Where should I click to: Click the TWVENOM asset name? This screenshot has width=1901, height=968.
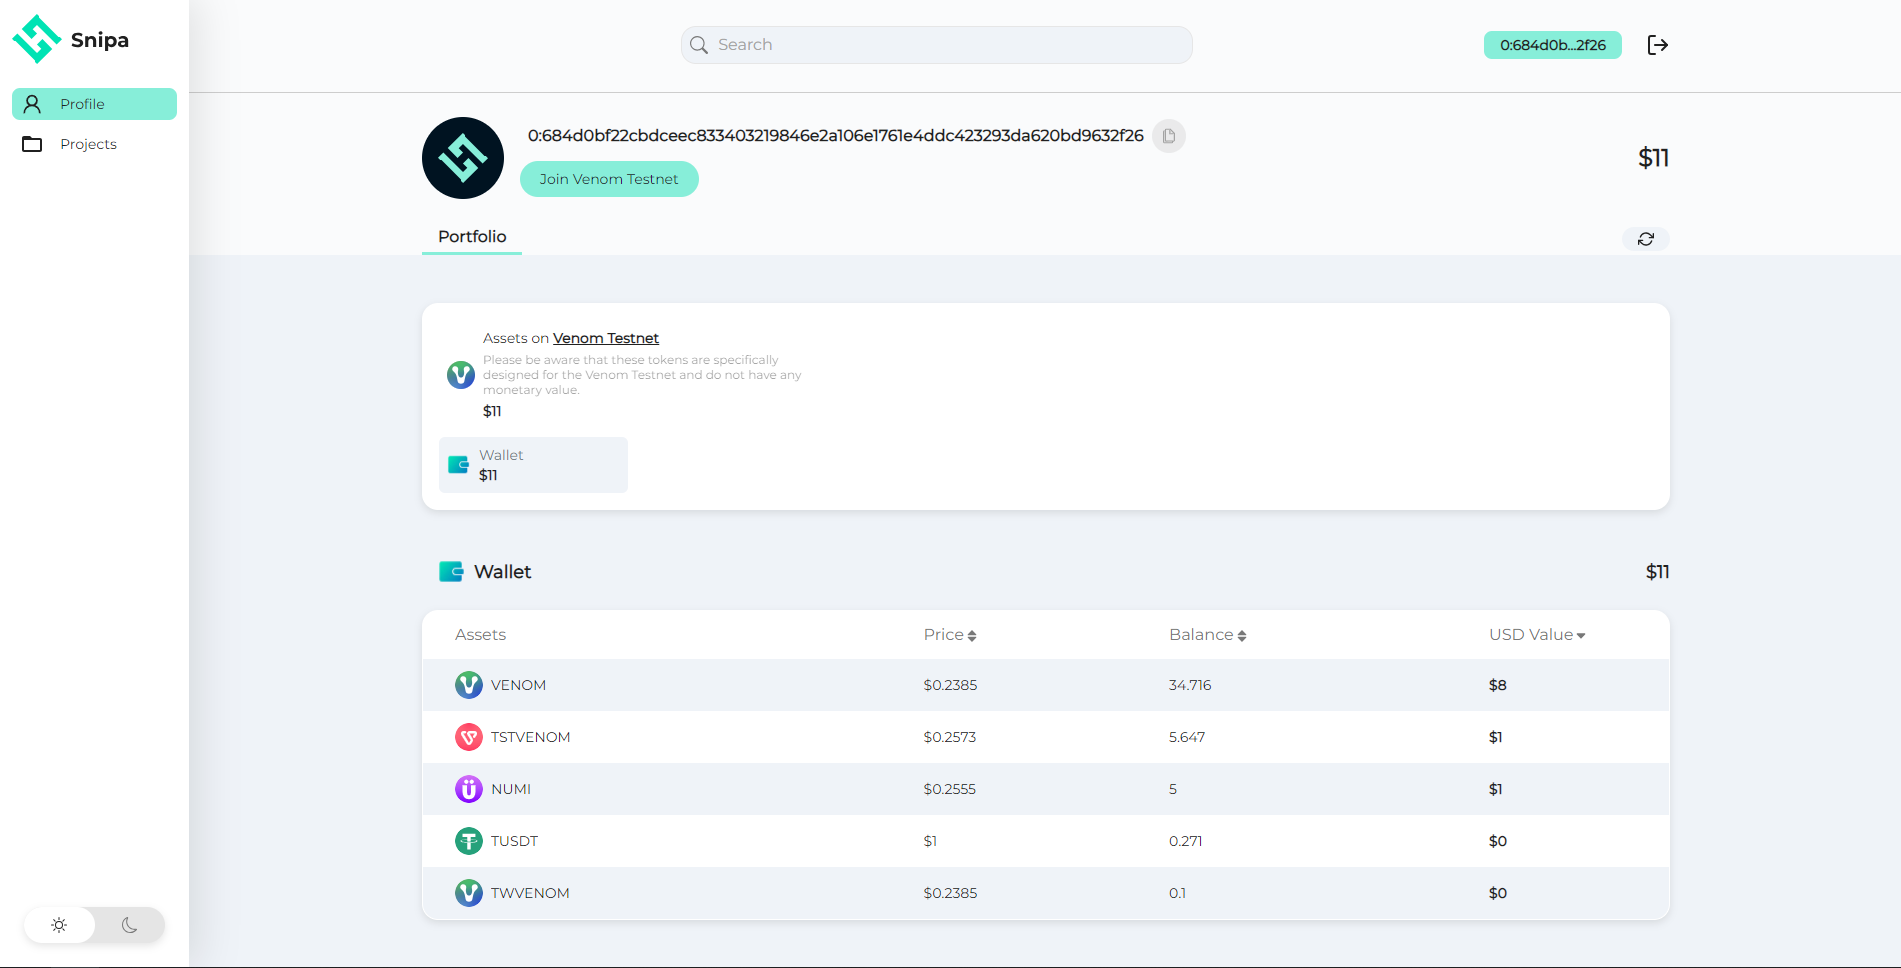click(x=530, y=893)
